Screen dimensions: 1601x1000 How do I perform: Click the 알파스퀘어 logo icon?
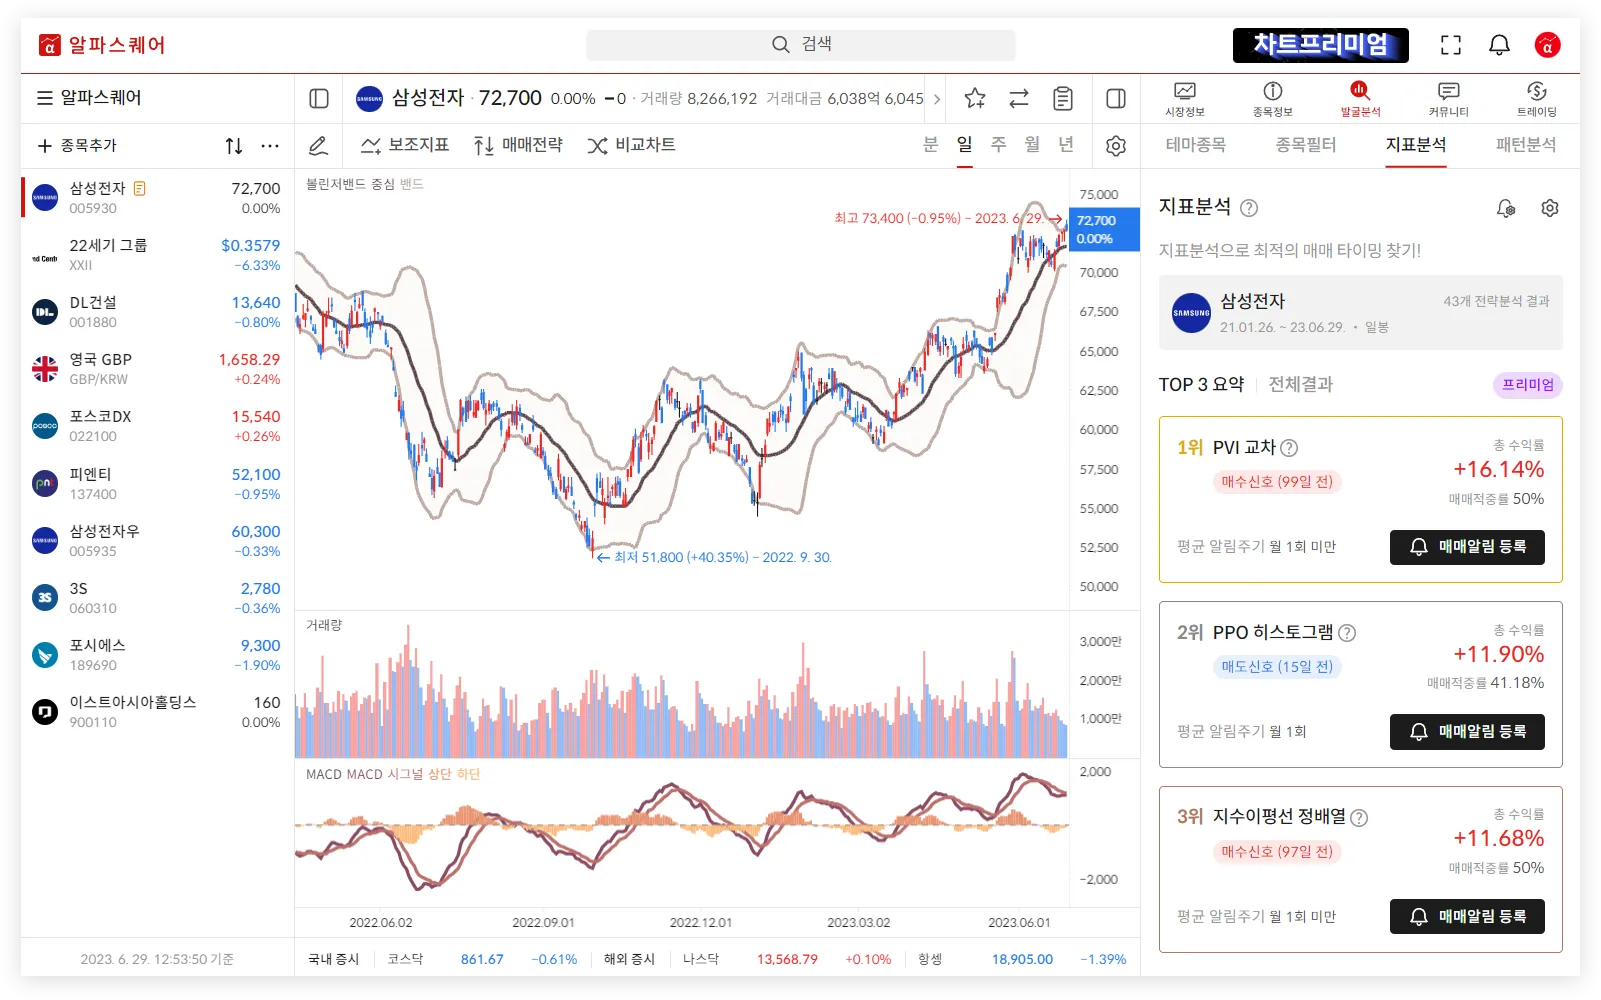tap(49, 45)
